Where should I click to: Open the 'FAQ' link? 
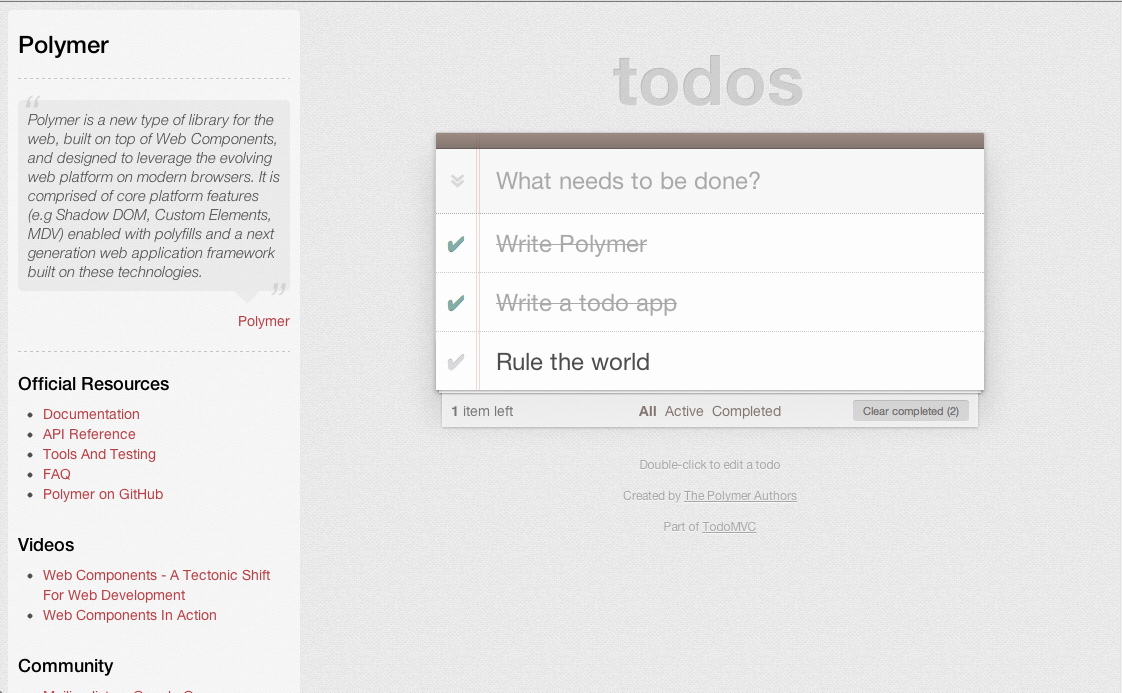pos(57,475)
